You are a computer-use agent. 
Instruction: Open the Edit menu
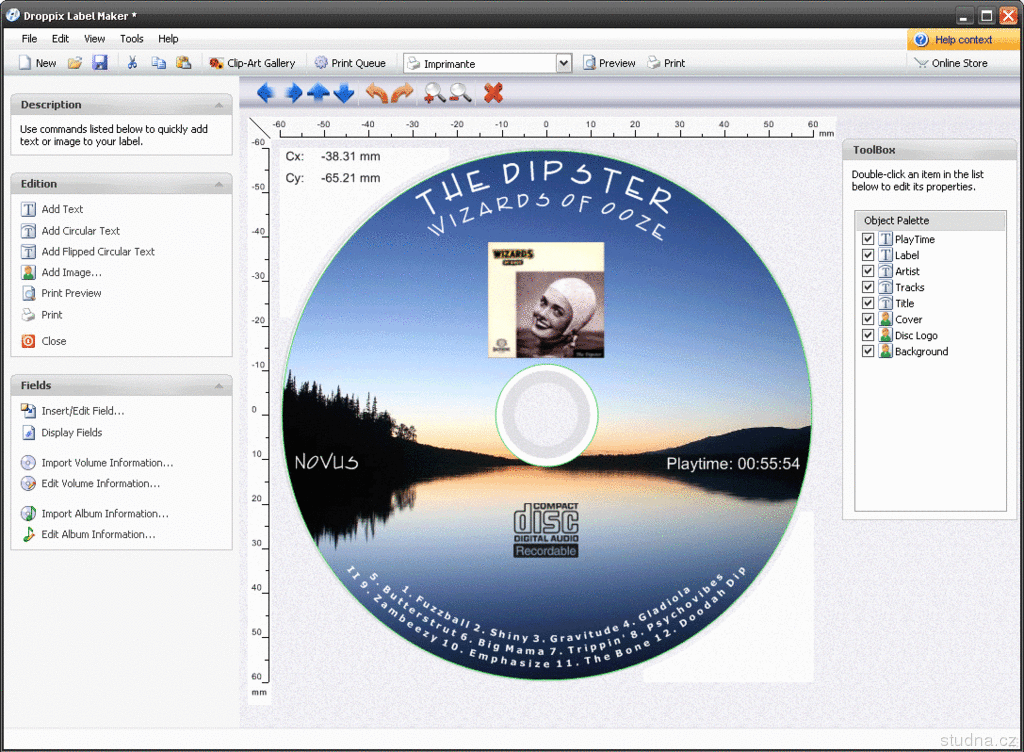tap(61, 39)
